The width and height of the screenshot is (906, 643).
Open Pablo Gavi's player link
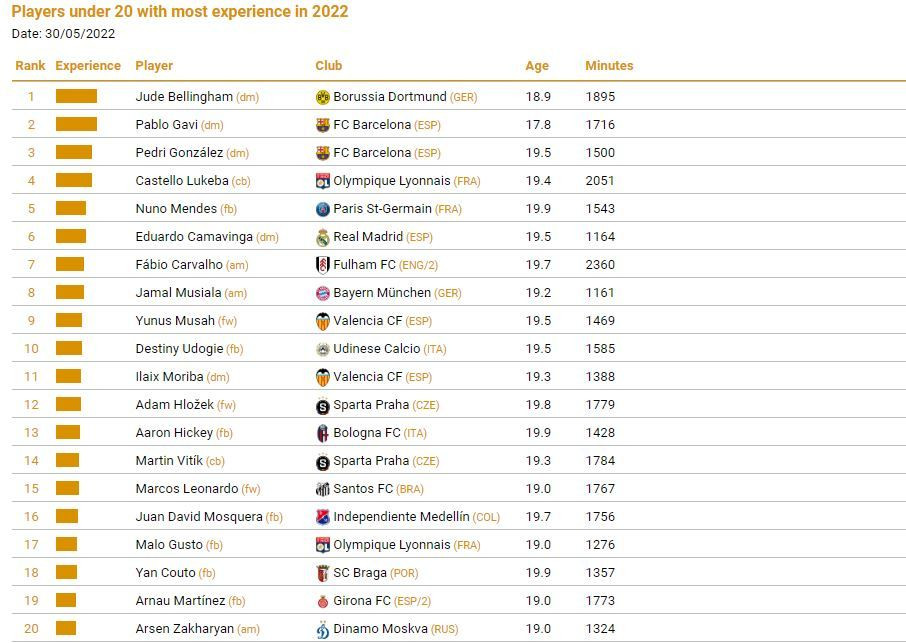click(x=166, y=125)
